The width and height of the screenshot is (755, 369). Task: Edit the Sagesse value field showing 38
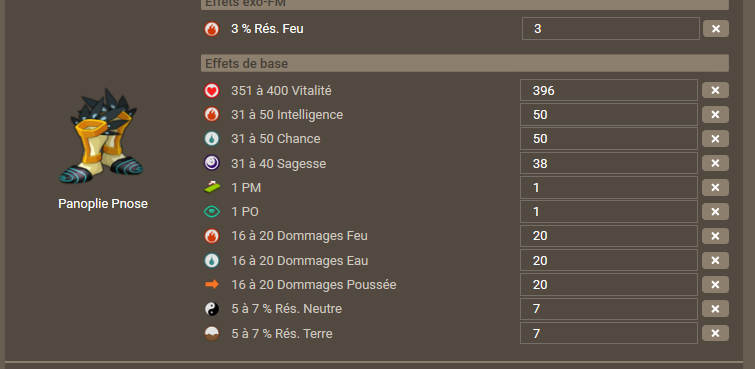tap(609, 163)
